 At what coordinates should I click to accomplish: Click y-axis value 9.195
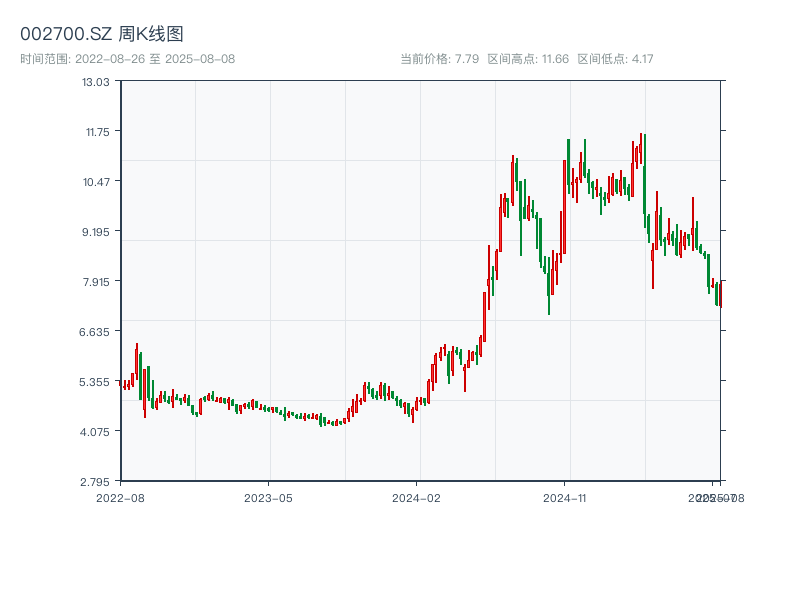click(96, 232)
